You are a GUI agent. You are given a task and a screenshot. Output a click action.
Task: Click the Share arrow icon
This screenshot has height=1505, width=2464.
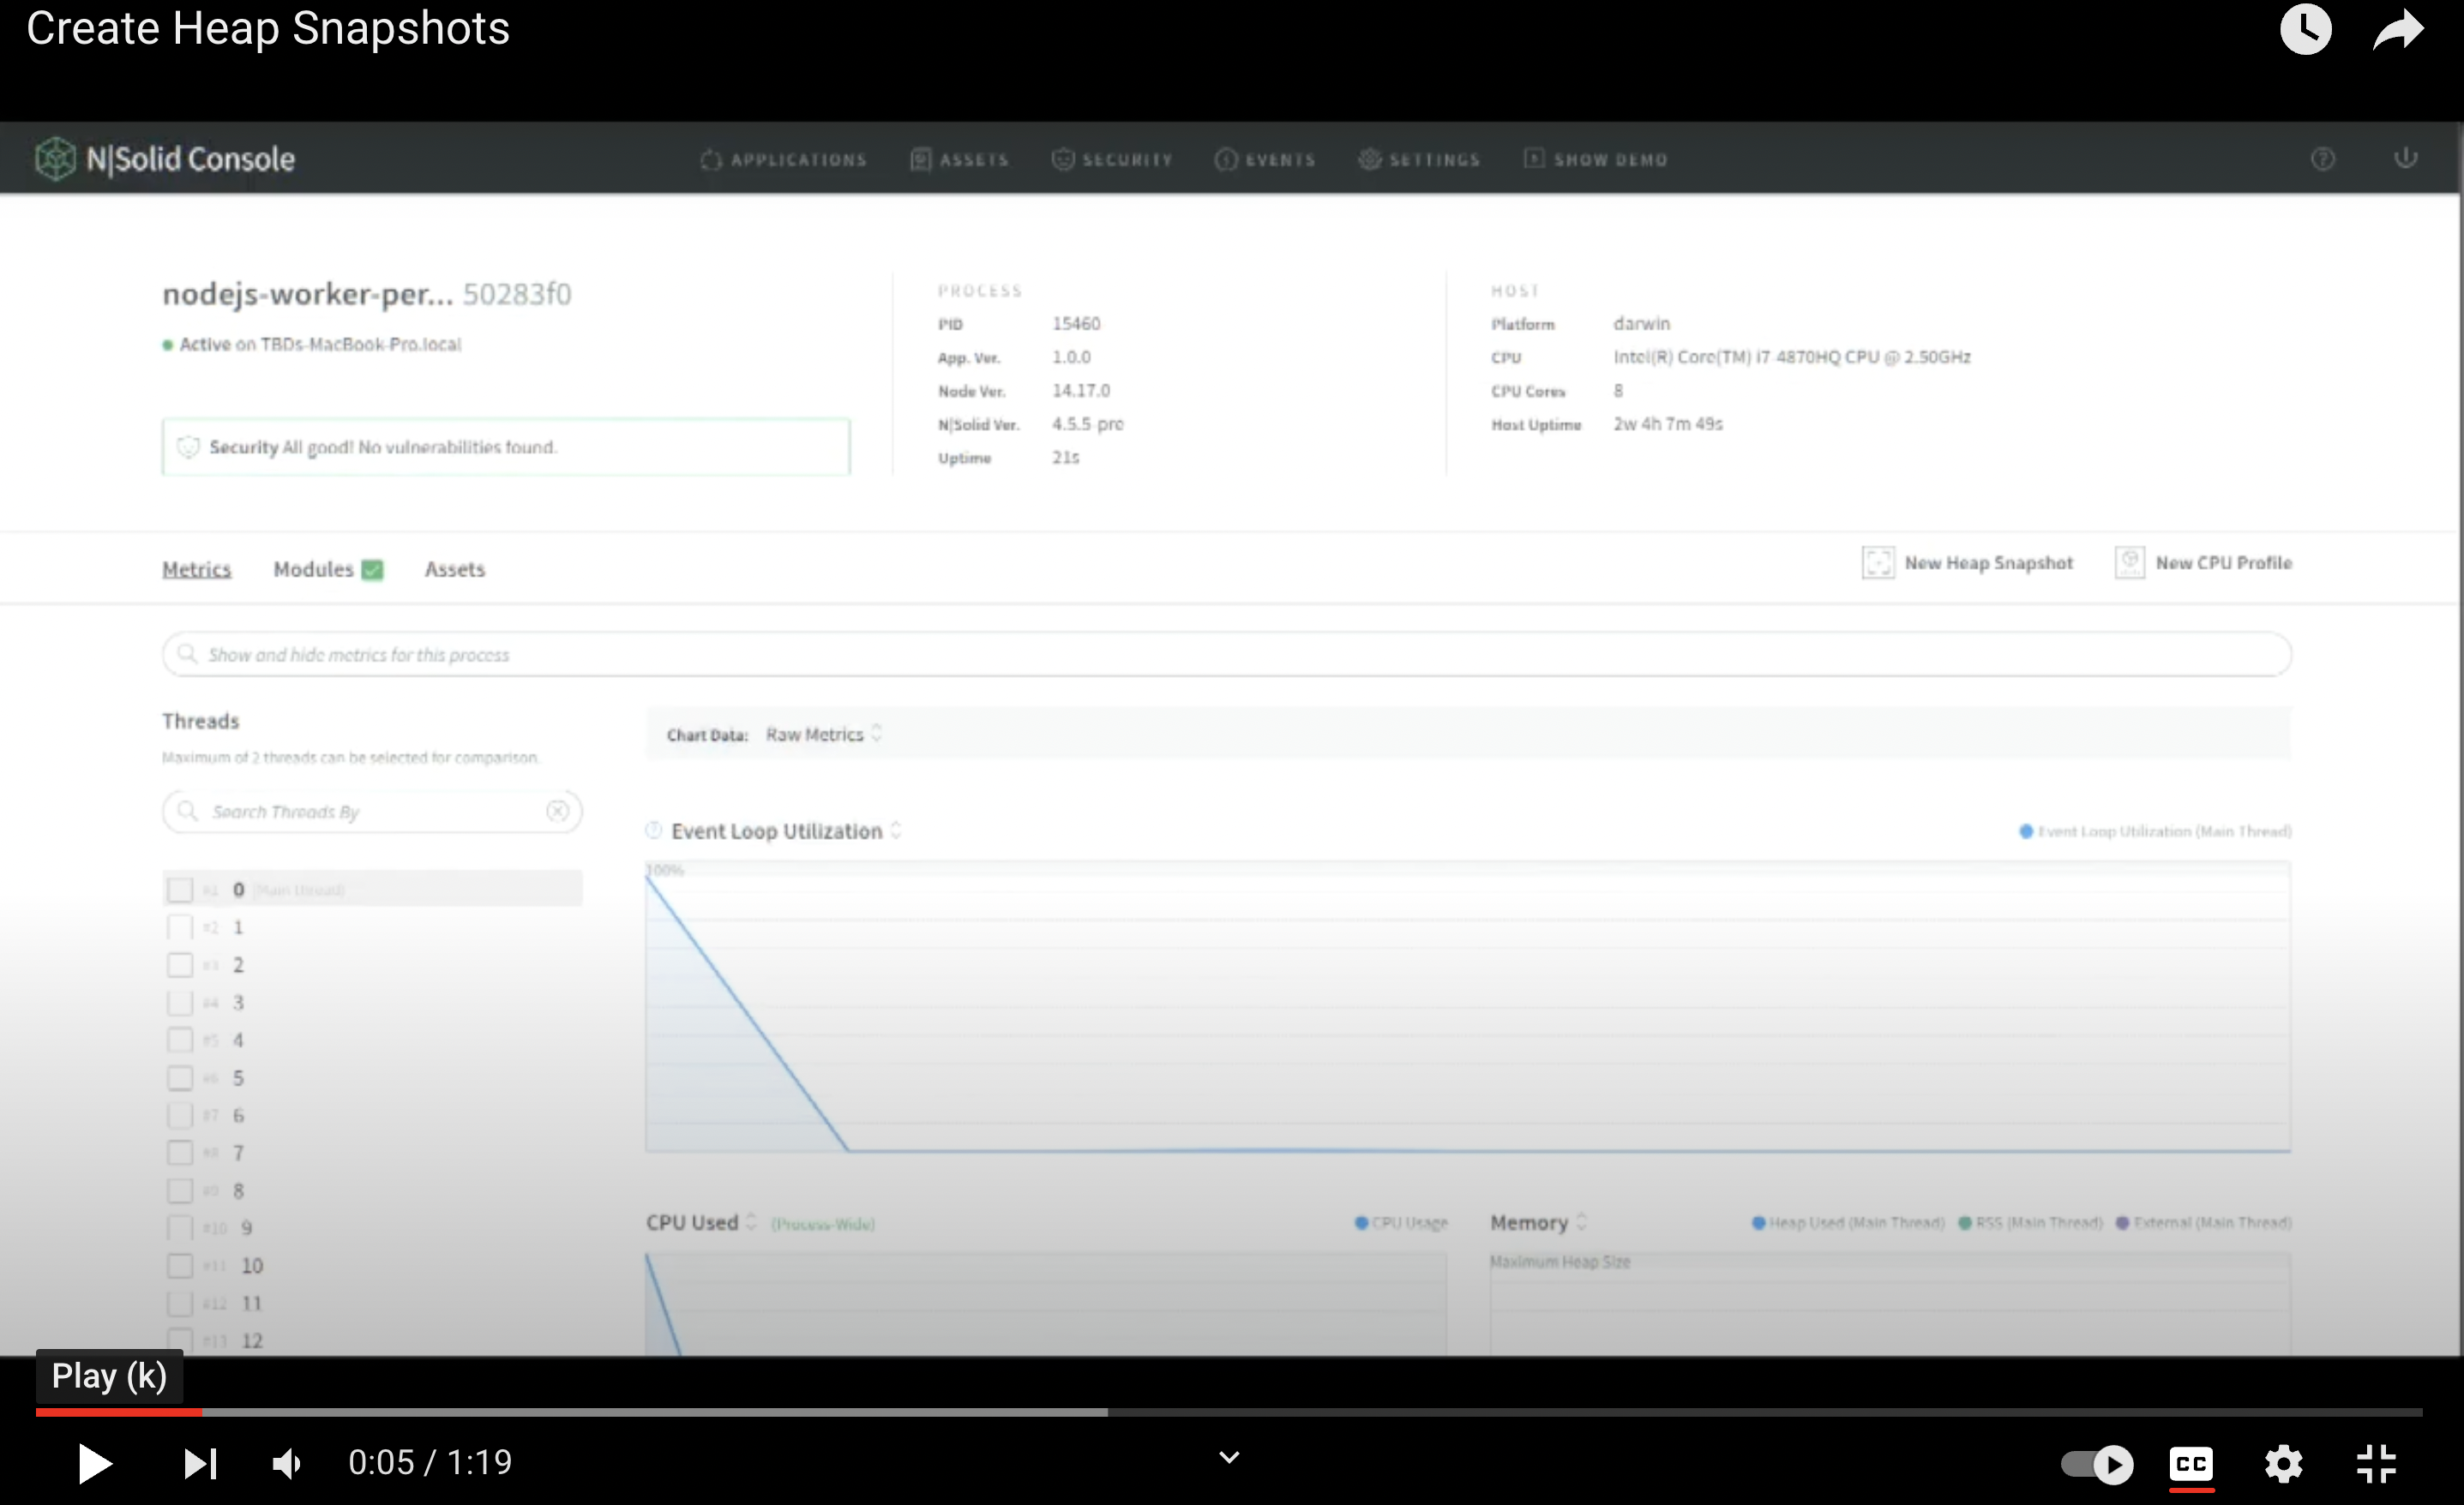2399,30
